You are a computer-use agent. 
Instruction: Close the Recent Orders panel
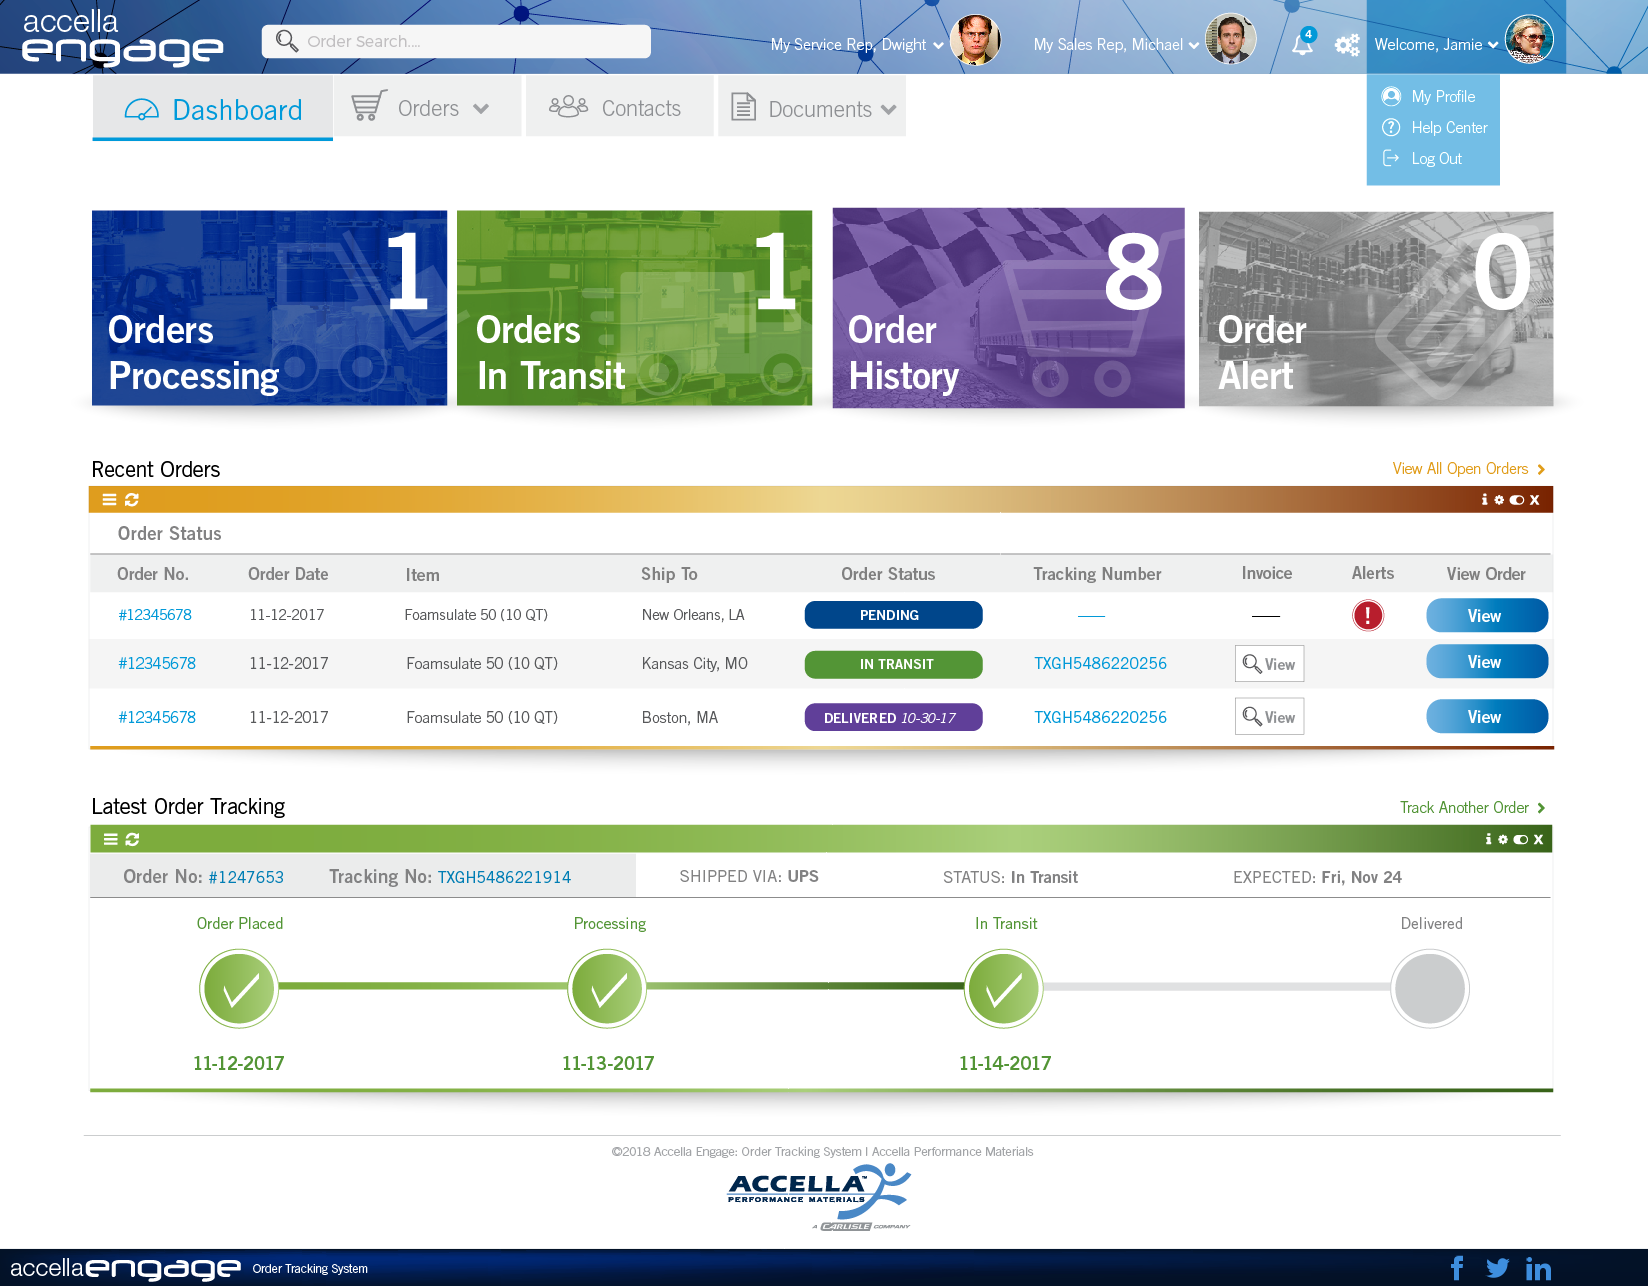pos(1535,500)
